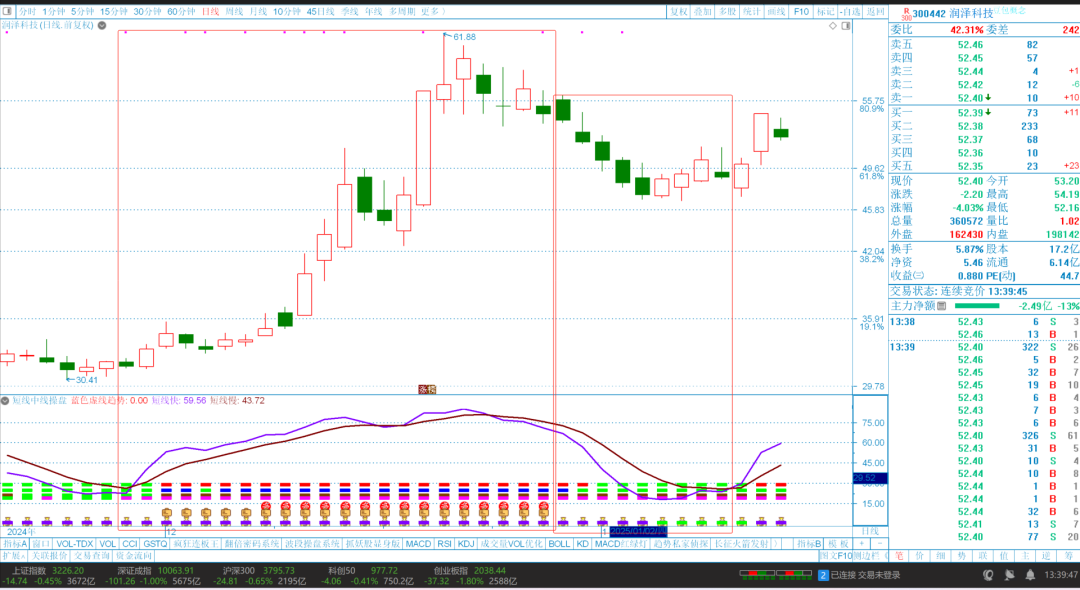Viewport: 1080px width, 590px height.
Task: Click the 返回 back button
Action: (x=875, y=12)
